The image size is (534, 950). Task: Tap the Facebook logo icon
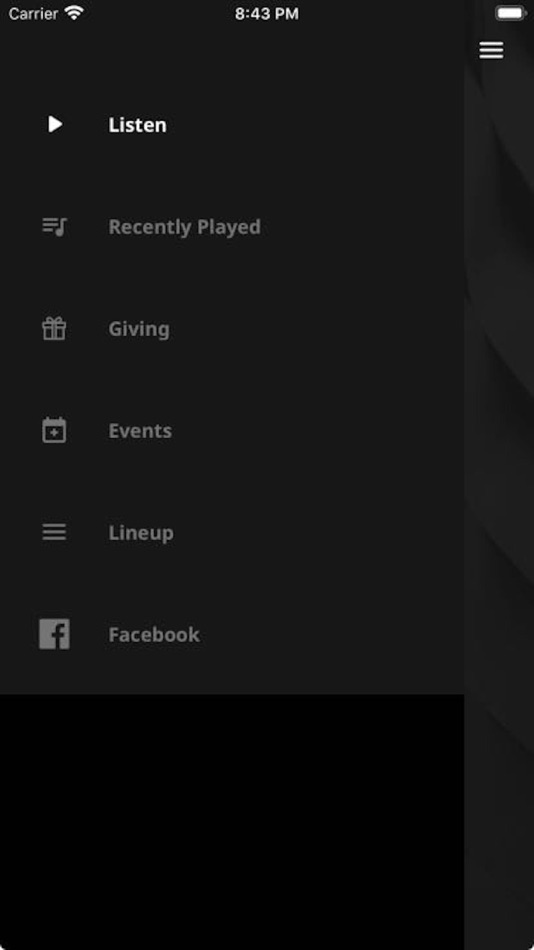point(55,634)
